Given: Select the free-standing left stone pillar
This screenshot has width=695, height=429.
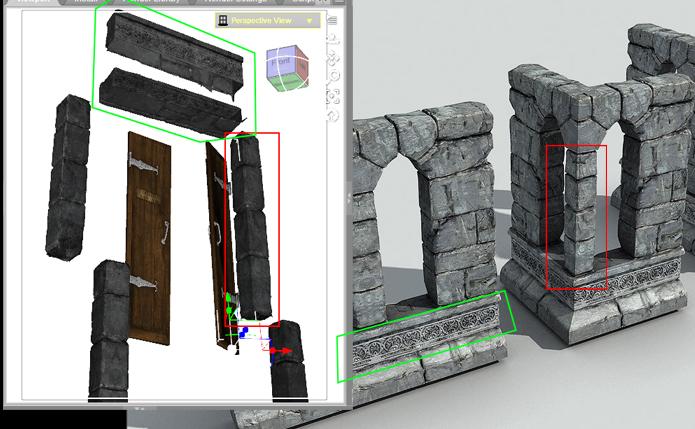Looking at the screenshot, I should click(x=68, y=177).
